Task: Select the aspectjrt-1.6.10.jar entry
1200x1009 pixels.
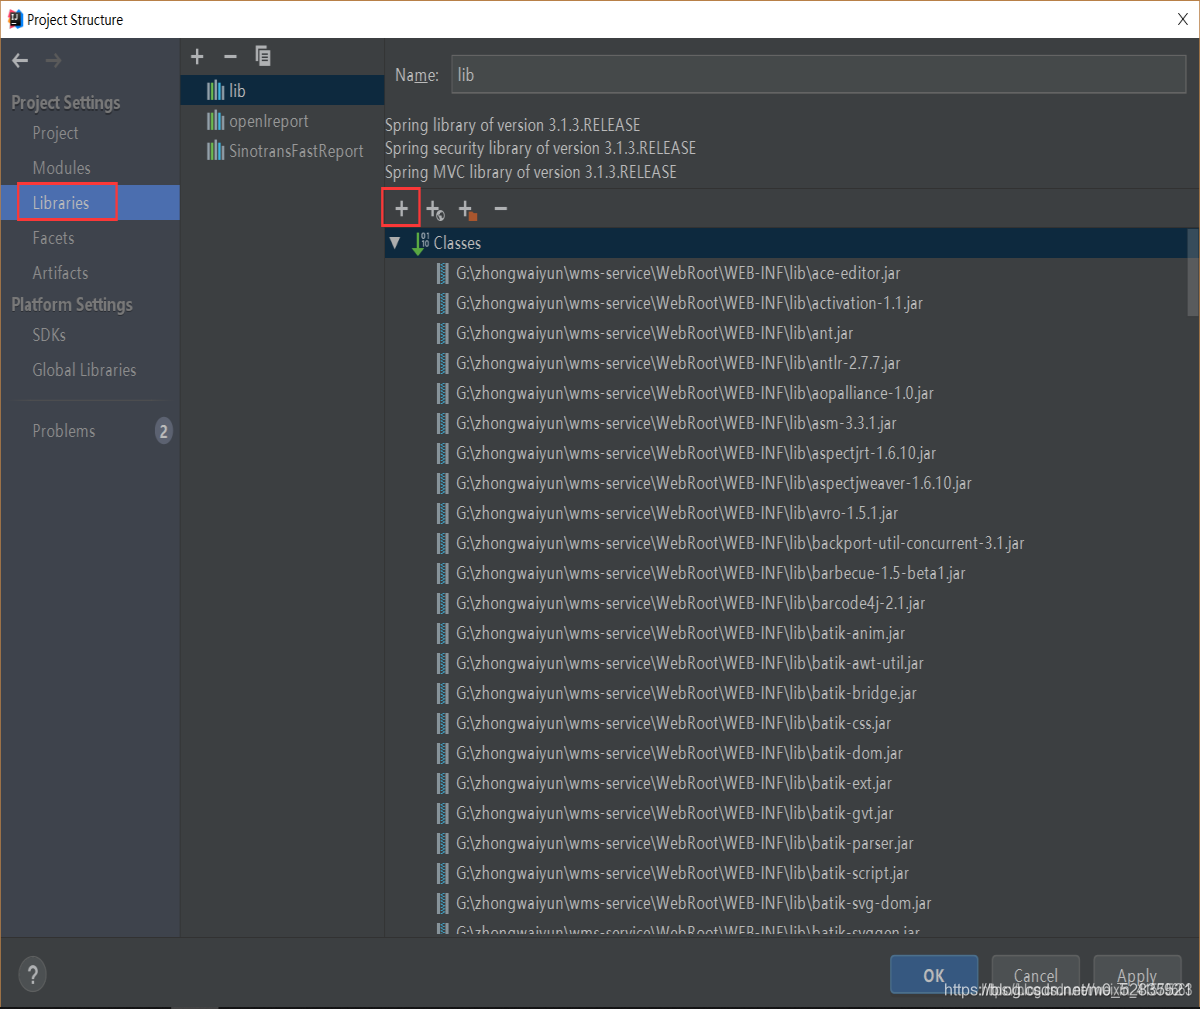Action: pos(696,453)
